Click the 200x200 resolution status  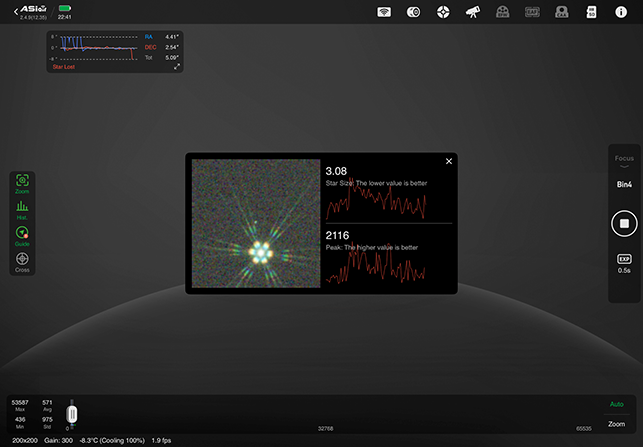point(25,440)
